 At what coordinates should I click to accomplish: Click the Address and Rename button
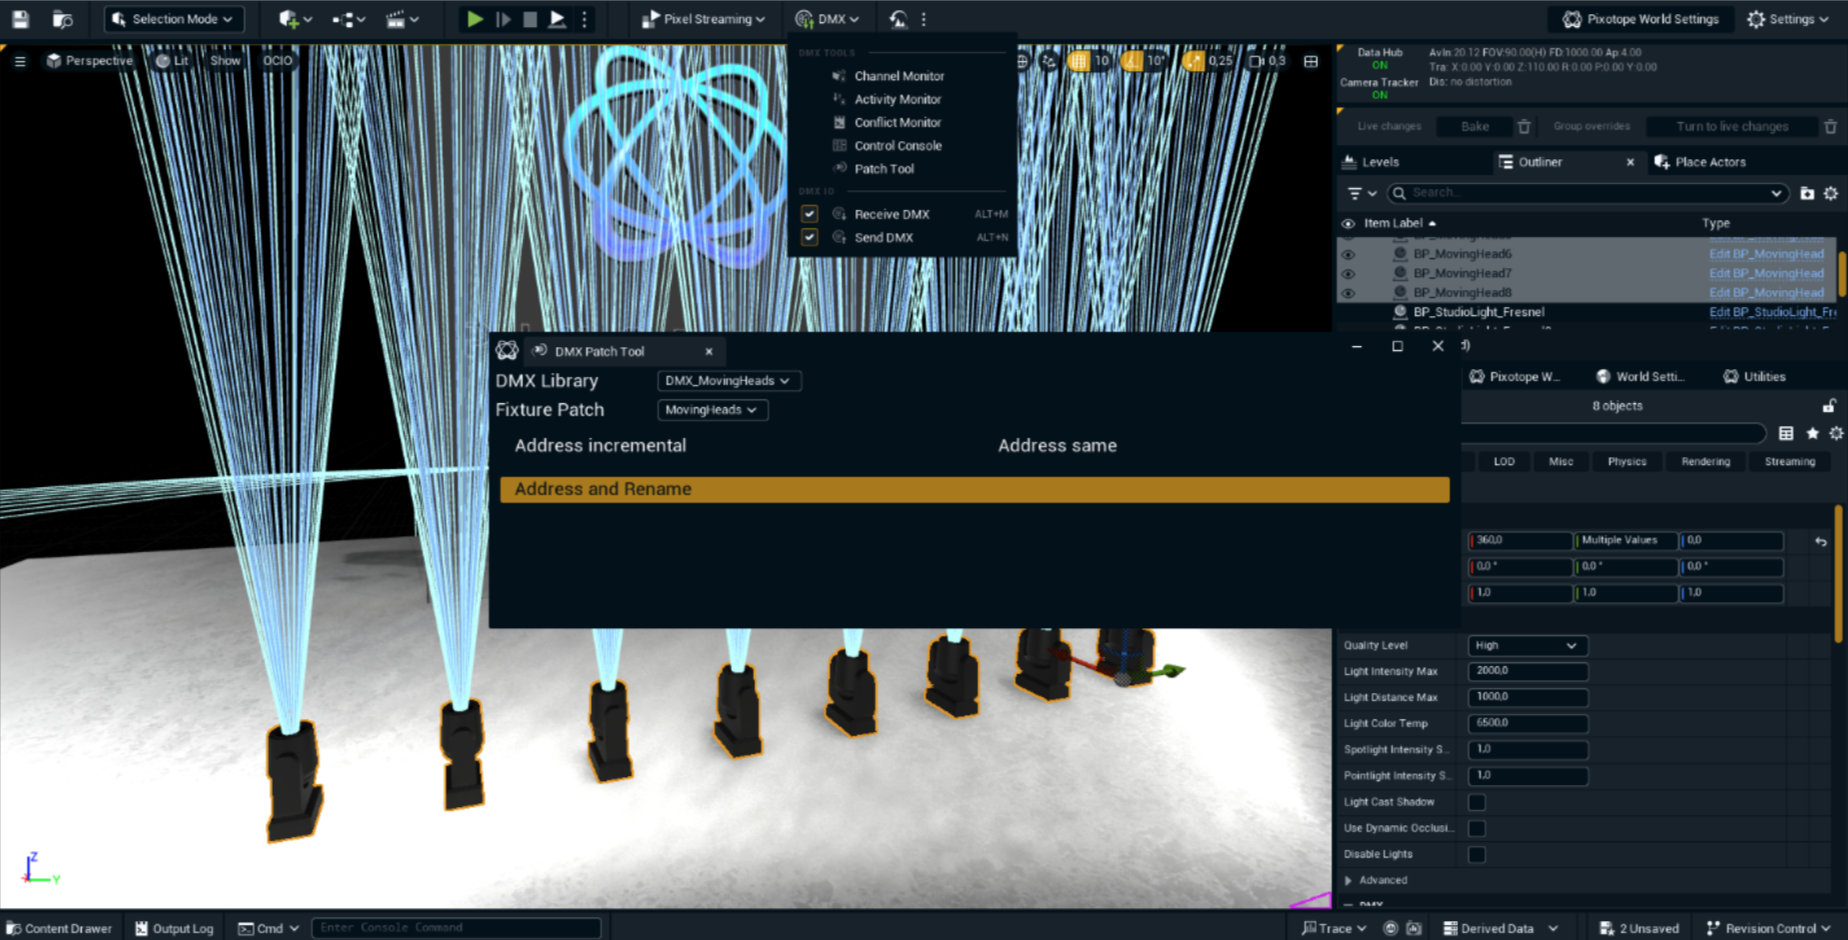pos(974,489)
